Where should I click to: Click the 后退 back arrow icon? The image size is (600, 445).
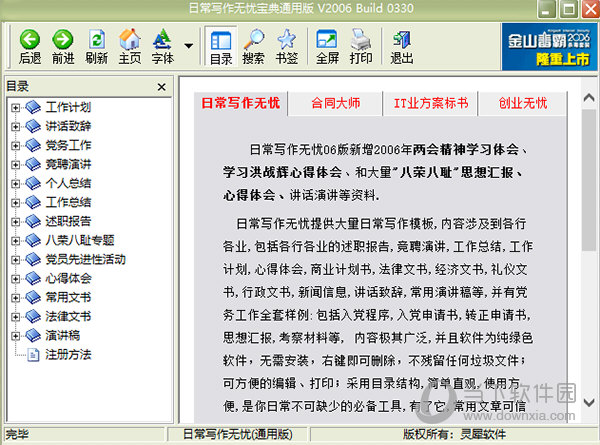point(30,39)
